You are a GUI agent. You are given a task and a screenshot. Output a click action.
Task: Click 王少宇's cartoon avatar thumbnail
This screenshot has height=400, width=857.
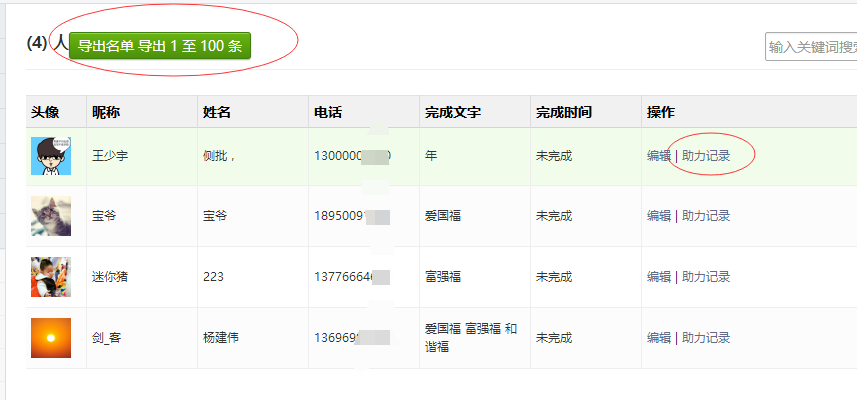tap(51, 156)
